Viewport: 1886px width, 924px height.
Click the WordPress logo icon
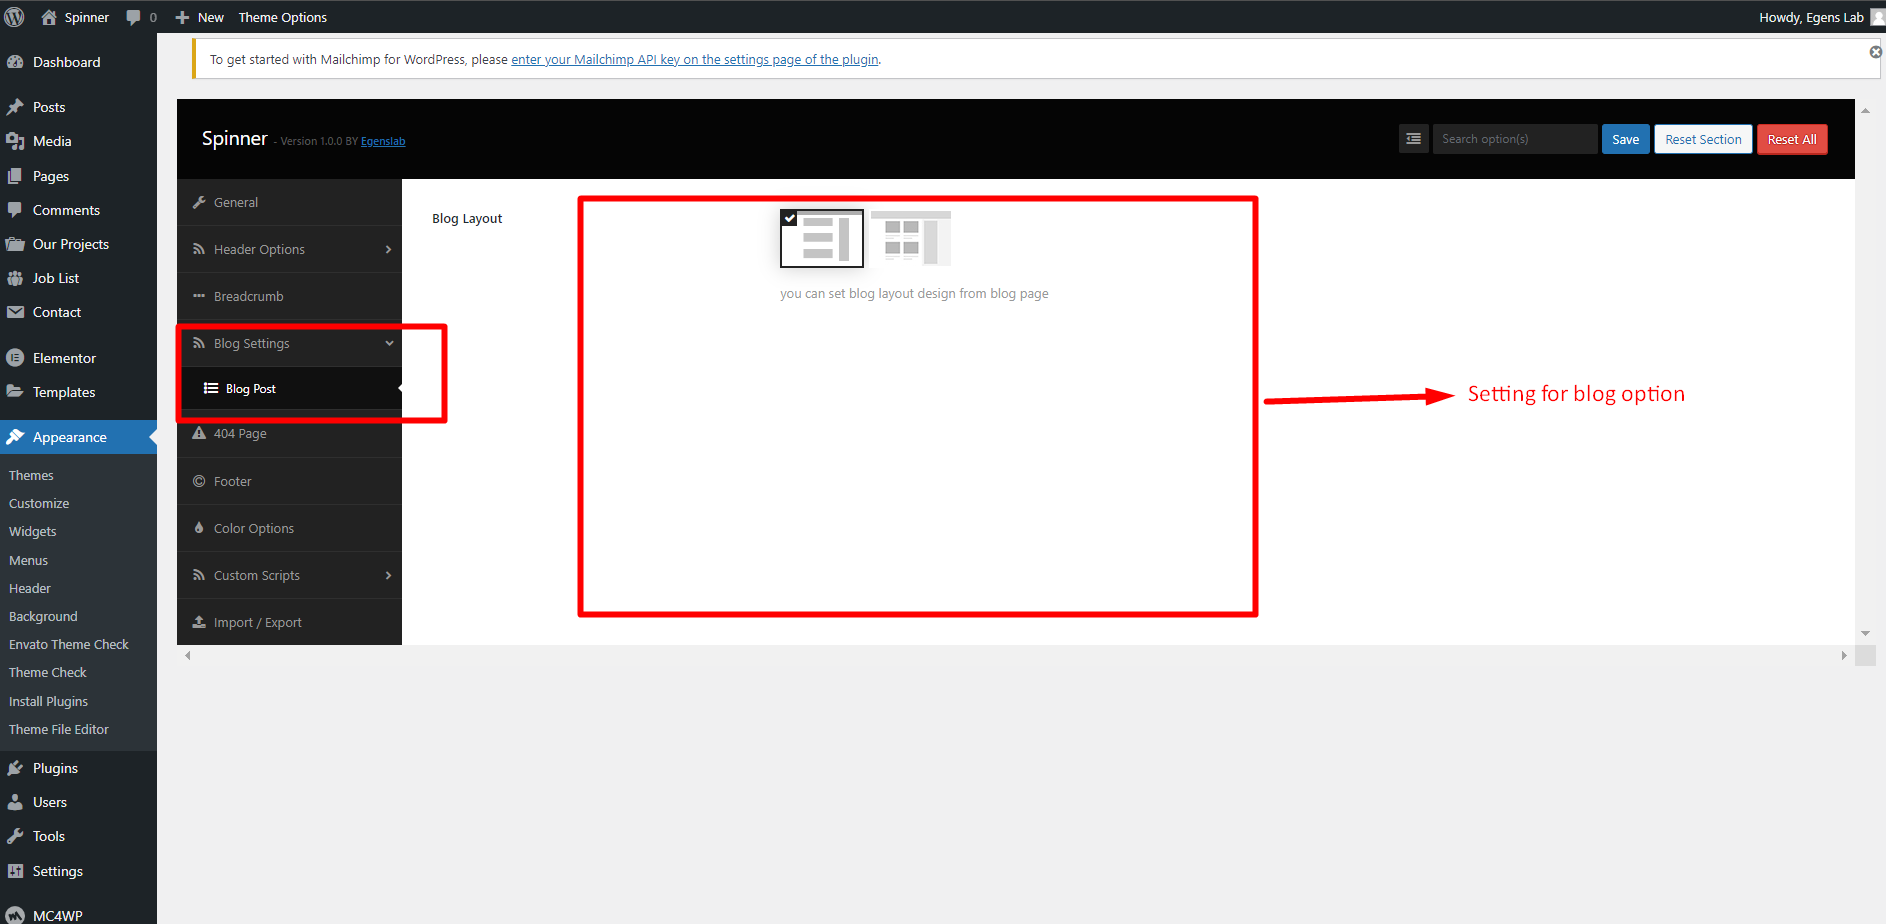tap(15, 17)
